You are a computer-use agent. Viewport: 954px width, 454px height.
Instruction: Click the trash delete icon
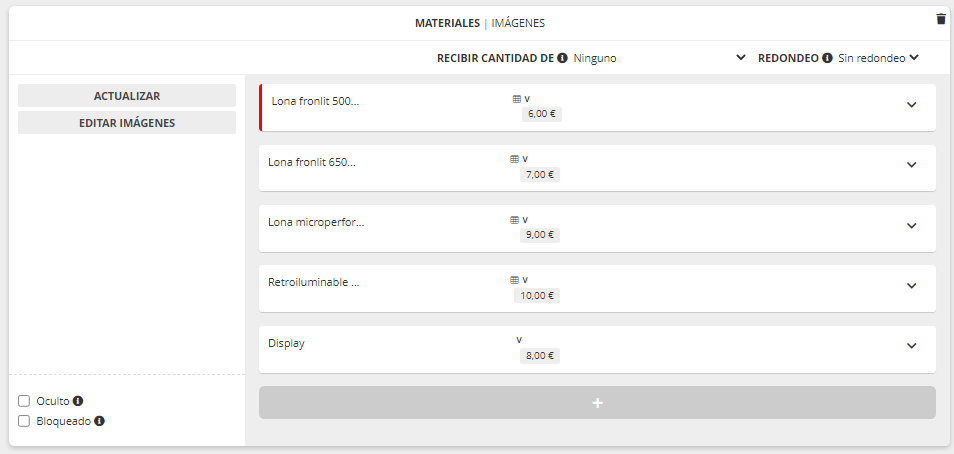(x=940, y=19)
